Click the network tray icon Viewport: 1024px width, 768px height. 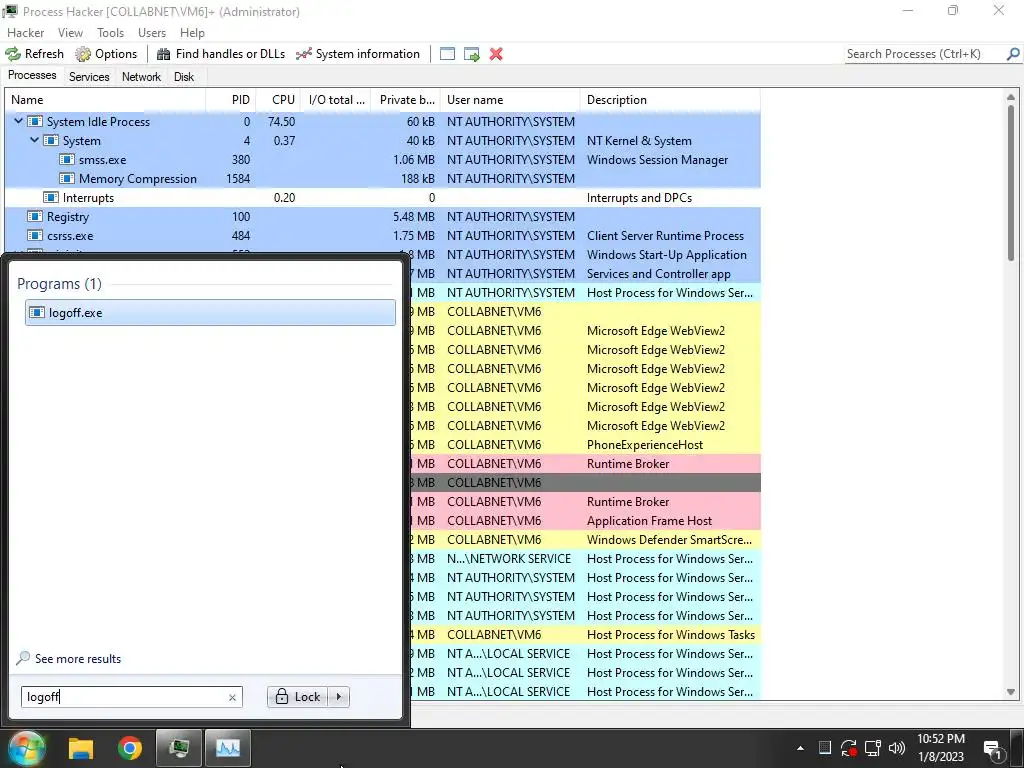[x=873, y=748]
